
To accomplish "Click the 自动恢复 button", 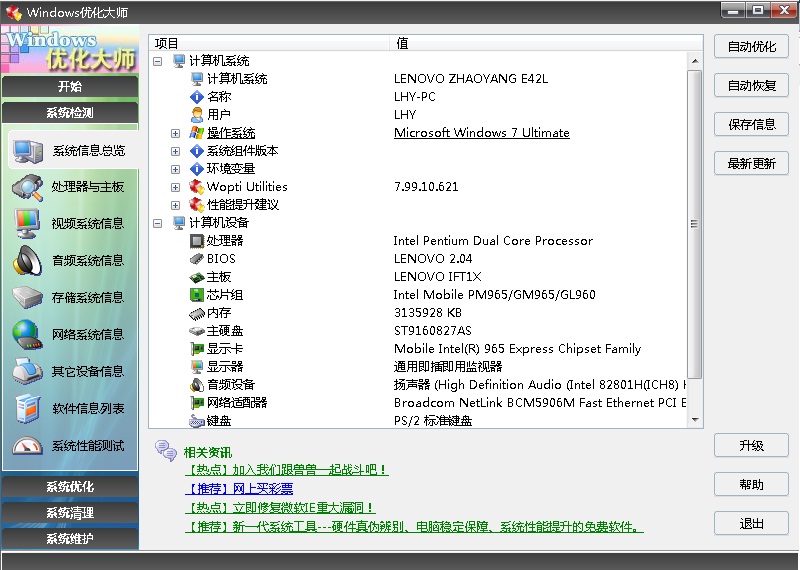I will pyautogui.click(x=752, y=86).
